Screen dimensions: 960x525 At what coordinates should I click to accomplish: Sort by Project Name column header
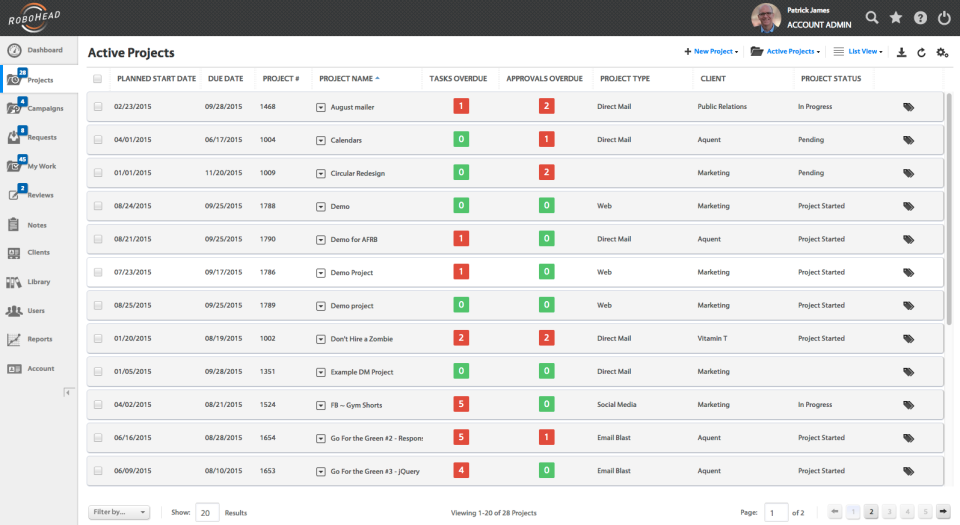pyautogui.click(x=346, y=78)
